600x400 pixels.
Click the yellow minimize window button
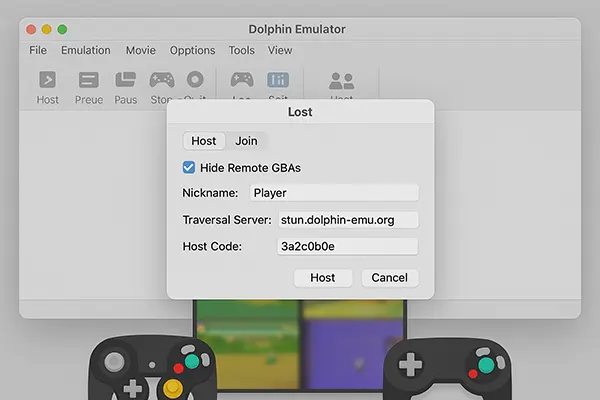[47, 29]
